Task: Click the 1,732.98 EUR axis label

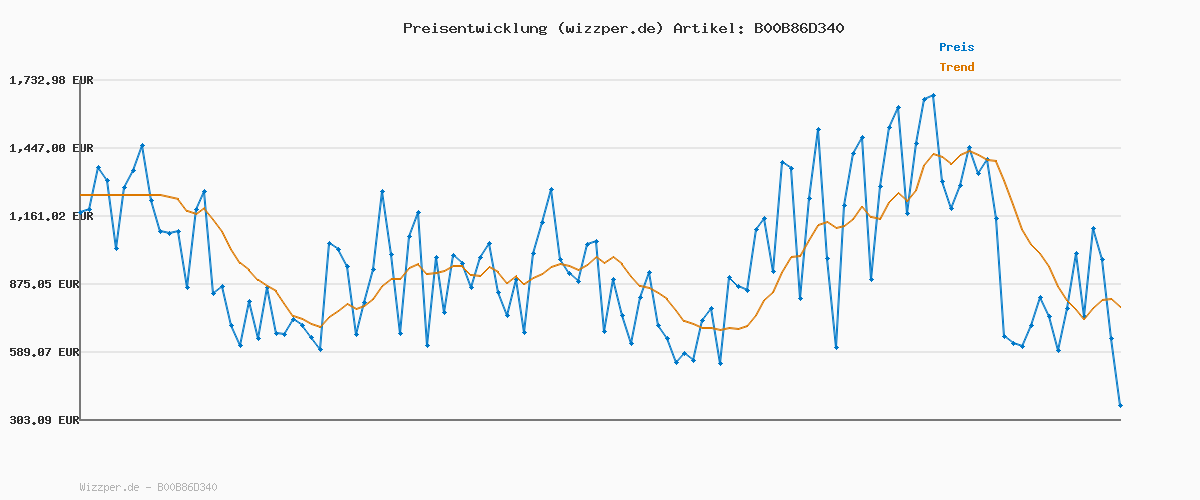Action: point(51,80)
